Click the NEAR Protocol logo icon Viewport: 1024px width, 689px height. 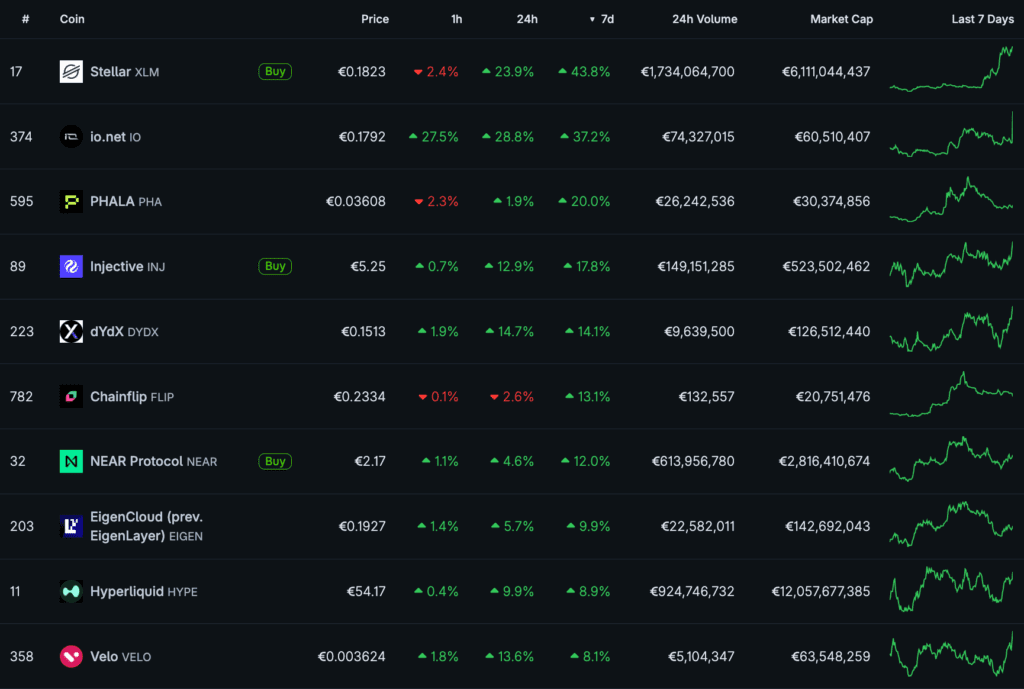coord(71,461)
